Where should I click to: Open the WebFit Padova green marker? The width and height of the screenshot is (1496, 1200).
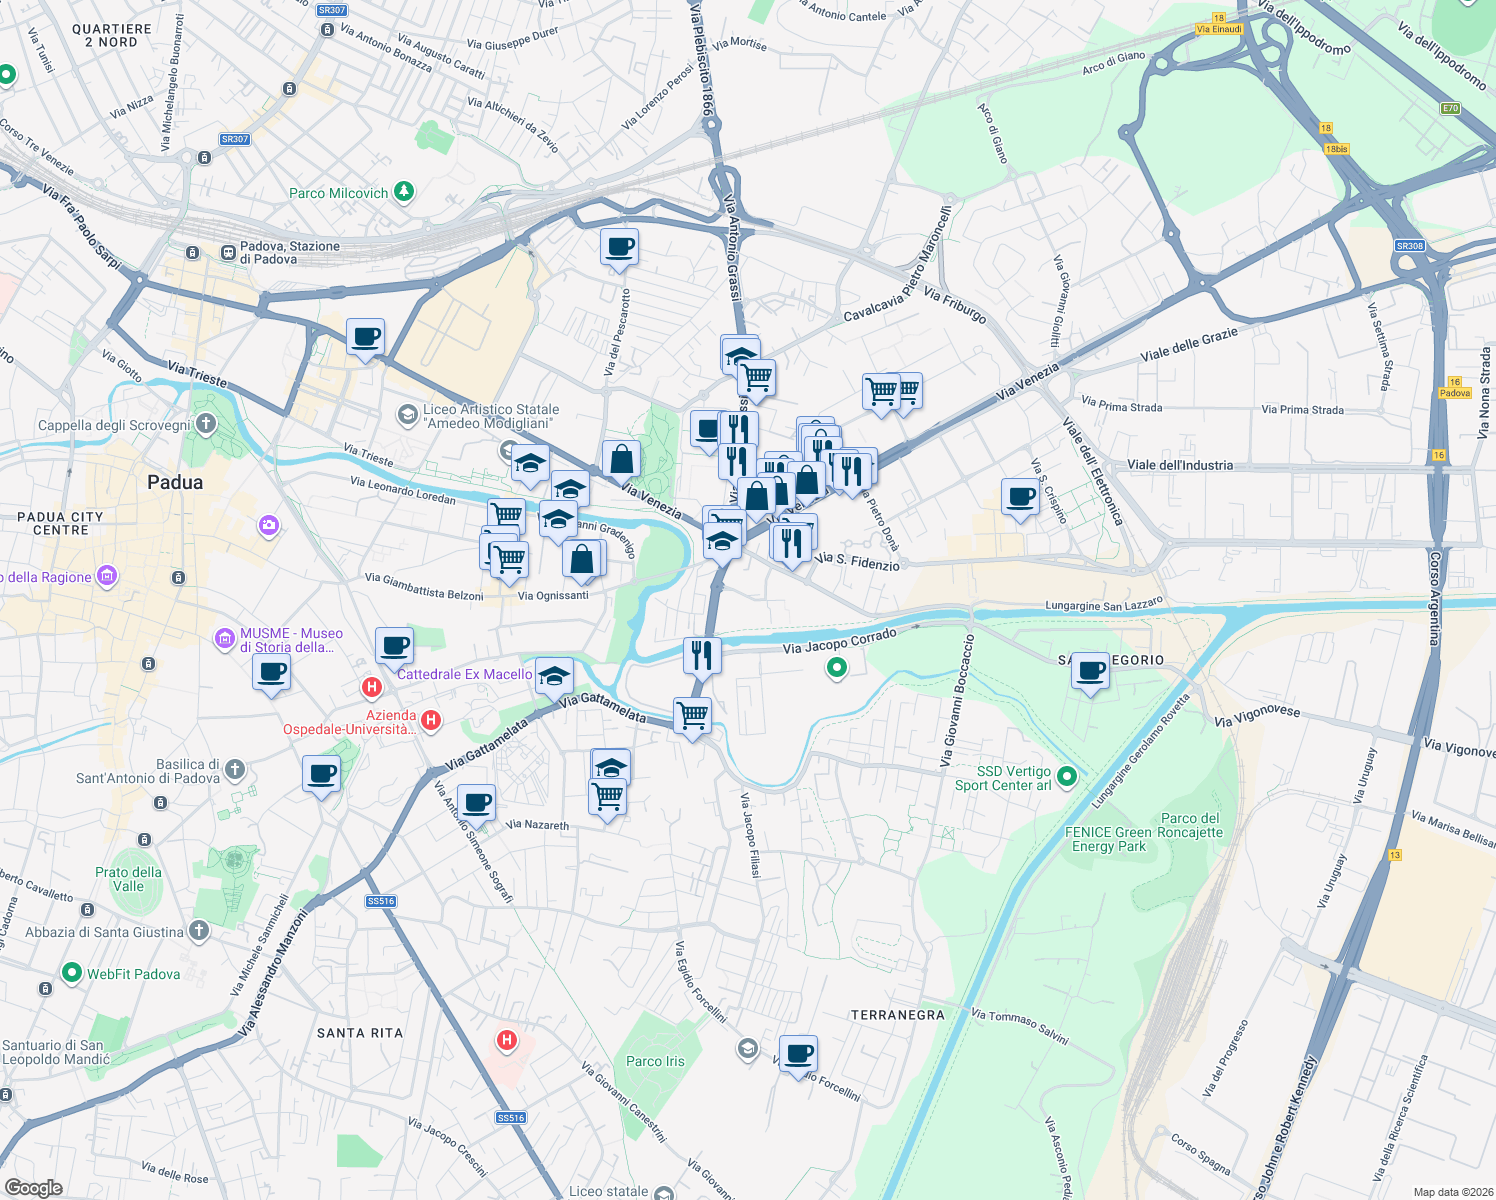(x=71, y=973)
